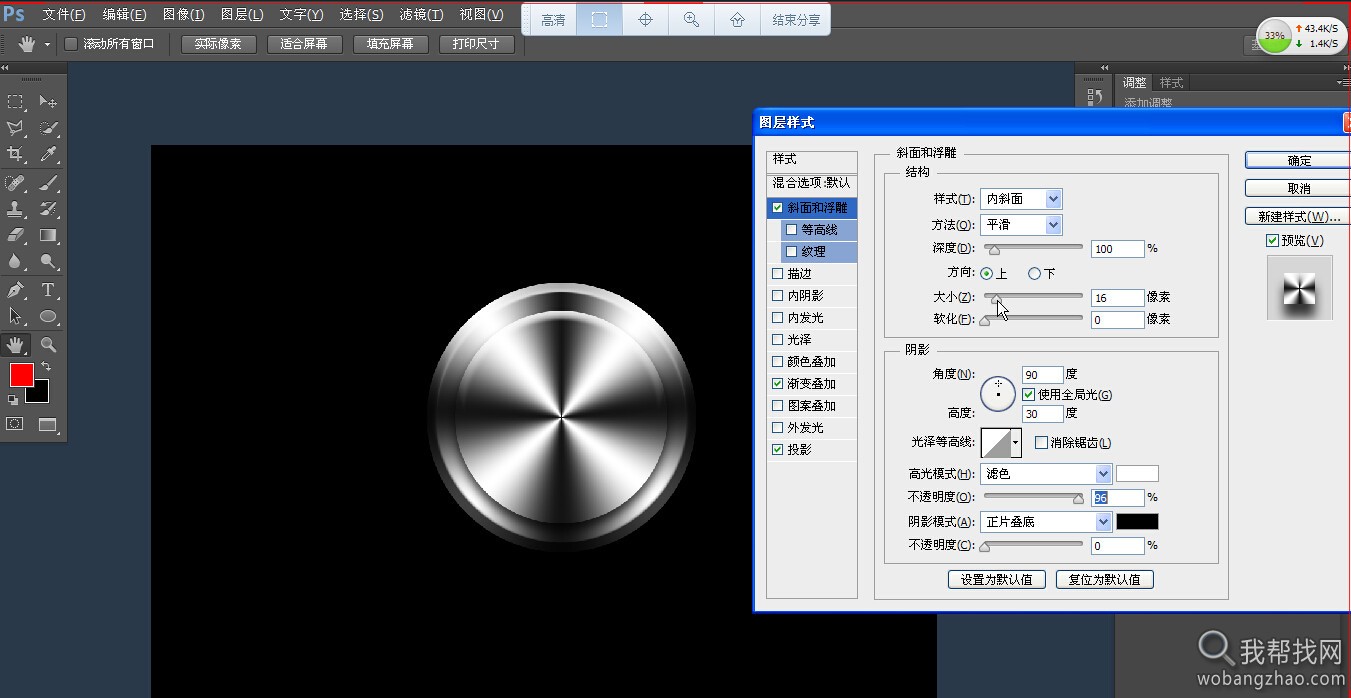The image size is (1351, 698).
Task: Select the Down direction radio button
Action: [x=1034, y=273]
